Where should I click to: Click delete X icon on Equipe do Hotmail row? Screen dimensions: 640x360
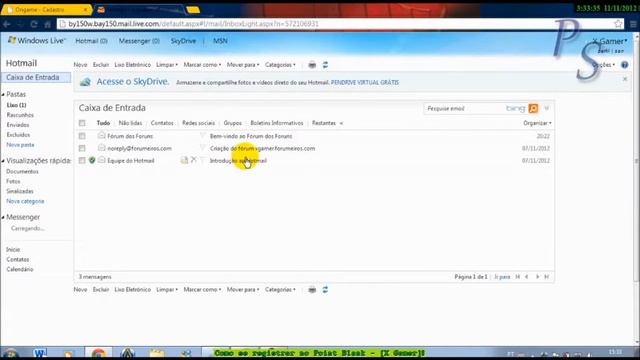194,160
